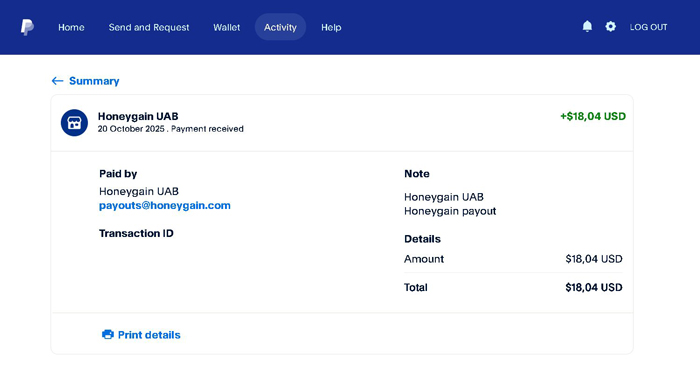
Task: Go to the Home menu item
Action: (x=71, y=27)
